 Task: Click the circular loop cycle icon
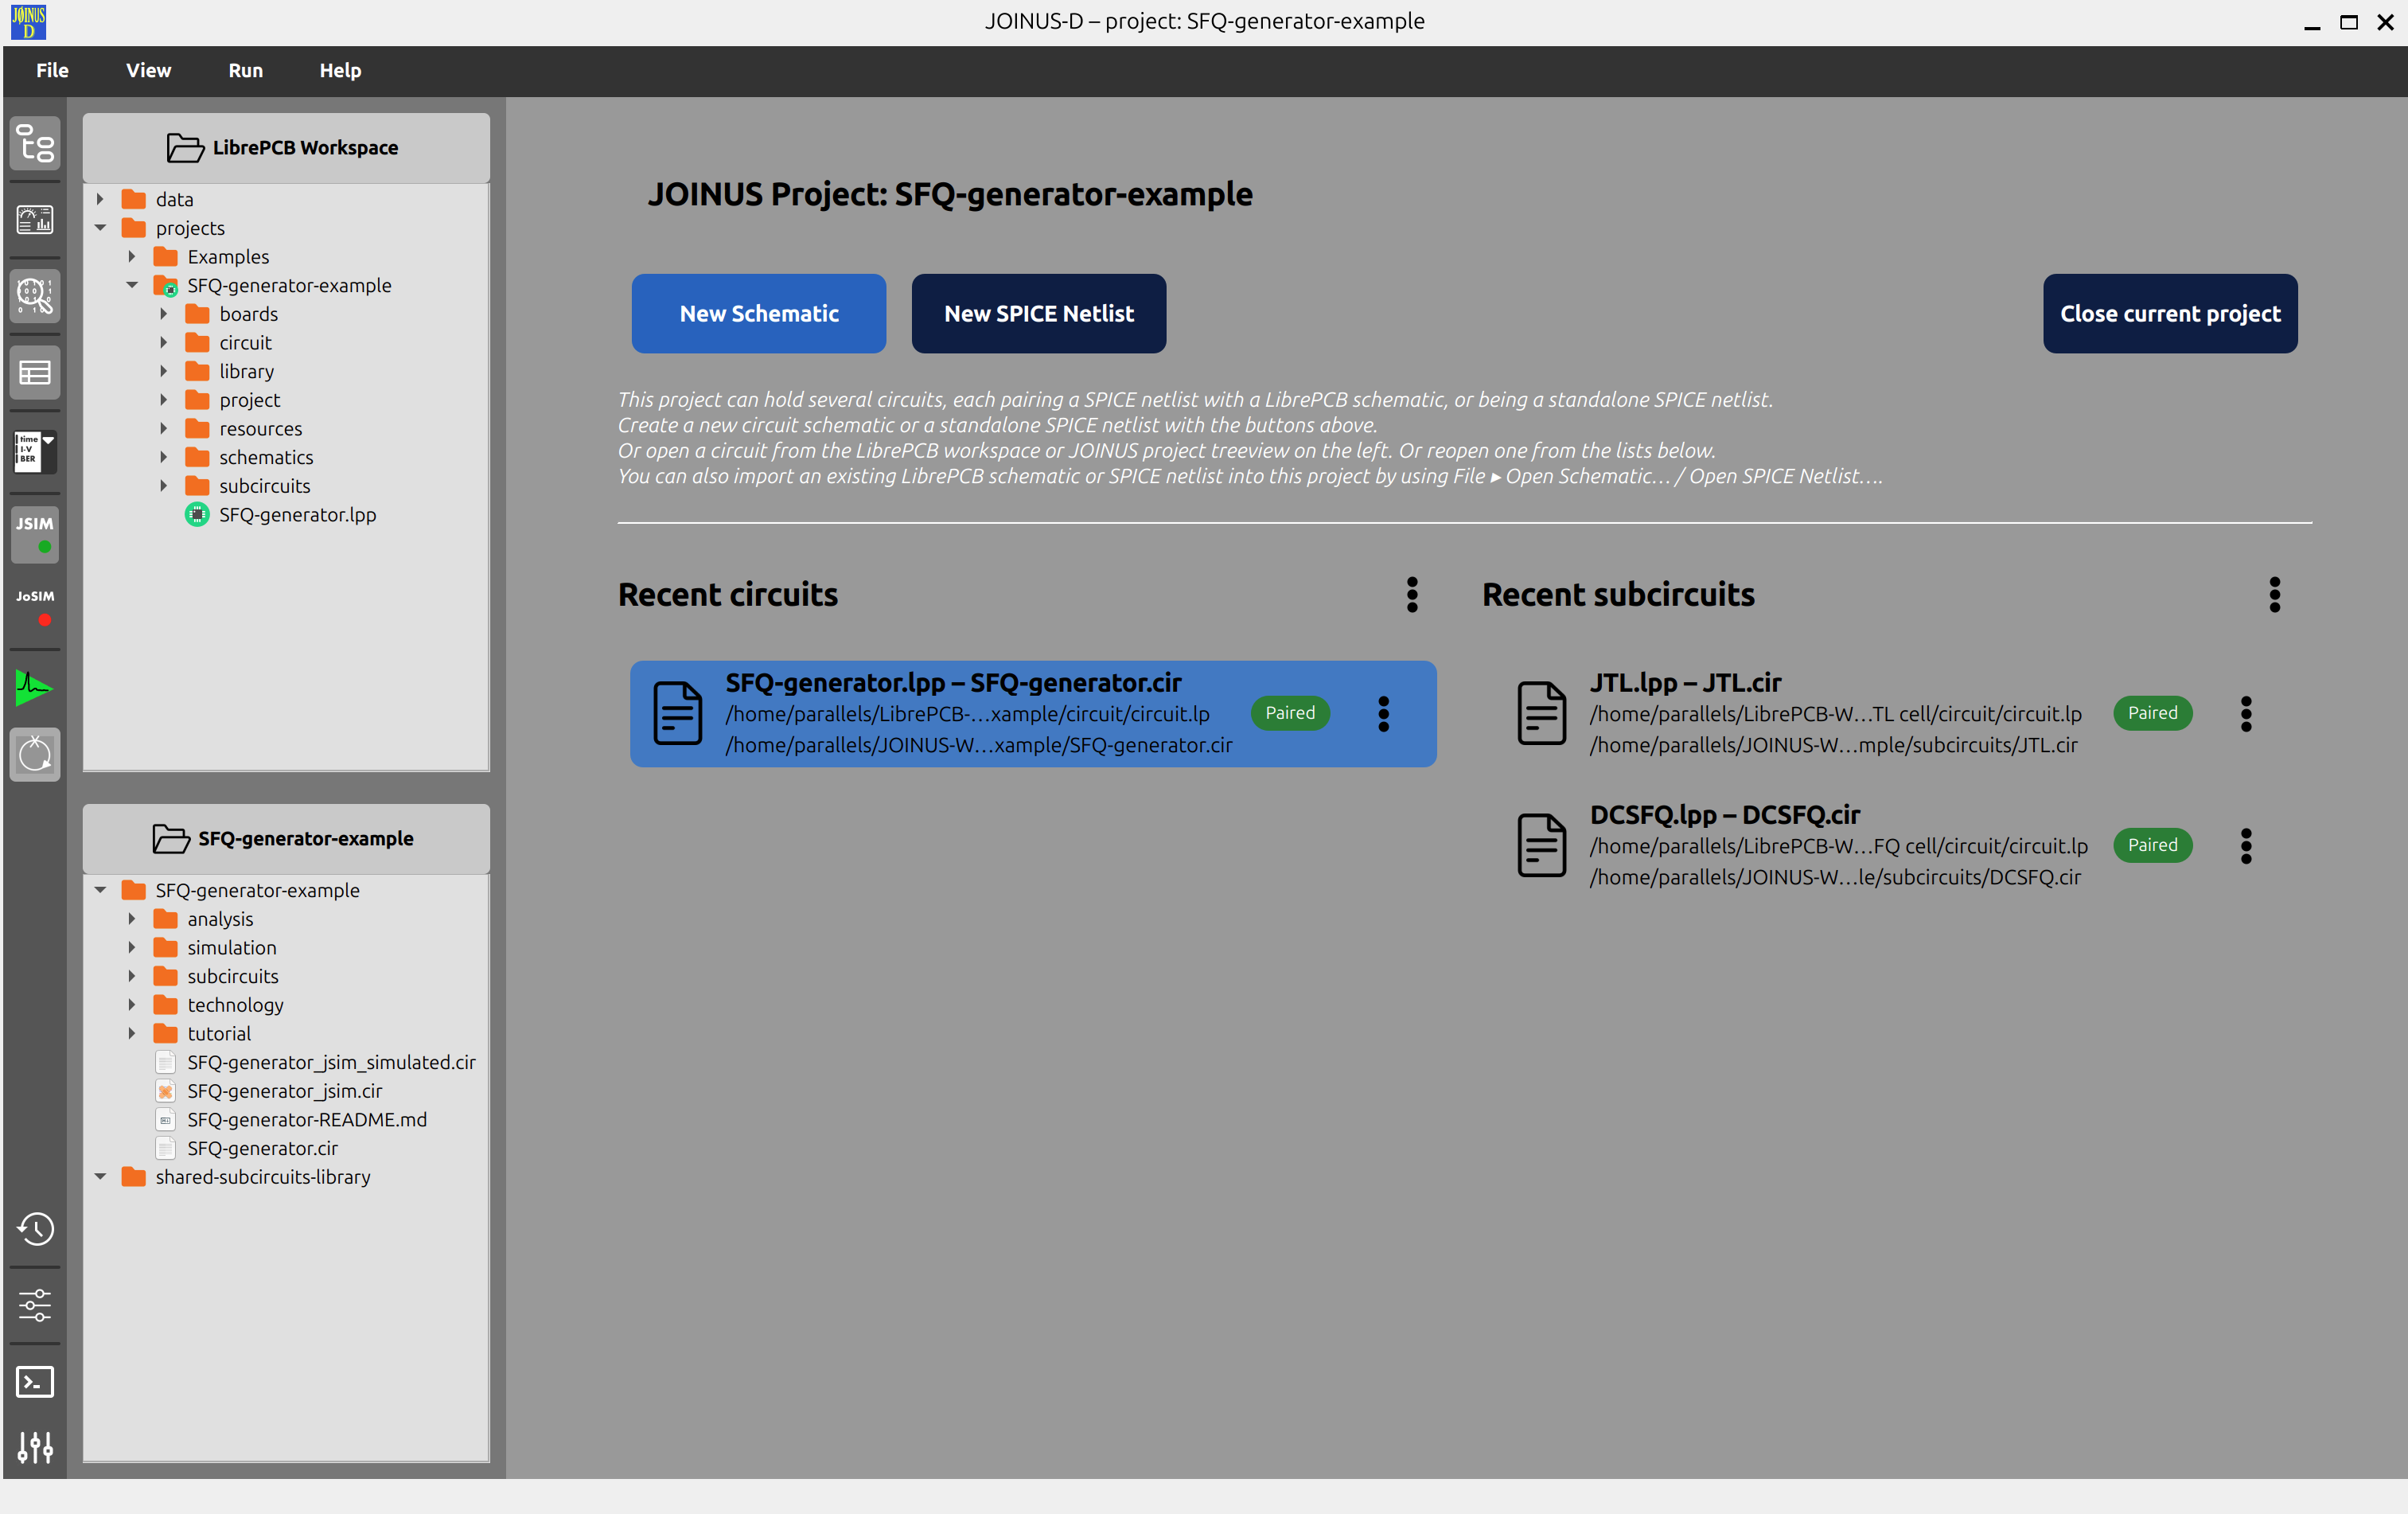35,754
